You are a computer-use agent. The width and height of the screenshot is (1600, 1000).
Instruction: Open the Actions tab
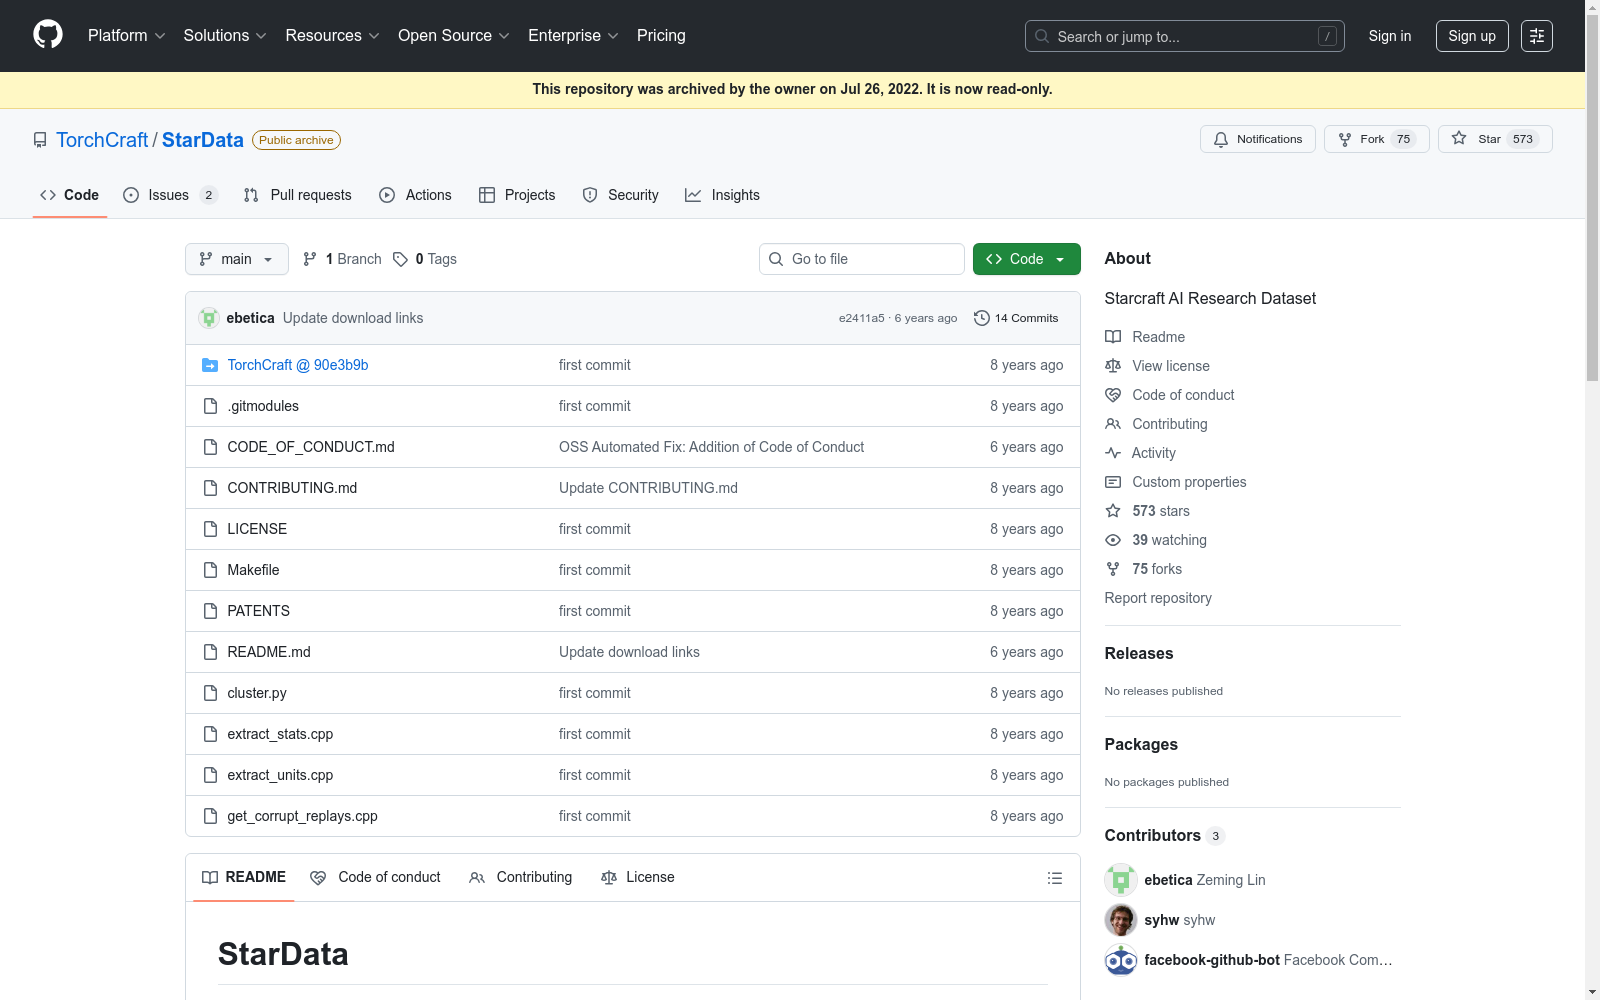[x=415, y=195]
